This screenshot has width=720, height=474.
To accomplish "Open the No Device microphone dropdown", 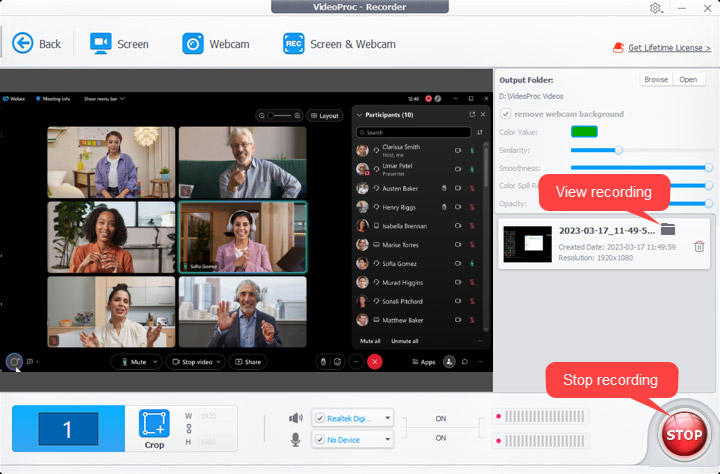I will click(x=388, y=440).
